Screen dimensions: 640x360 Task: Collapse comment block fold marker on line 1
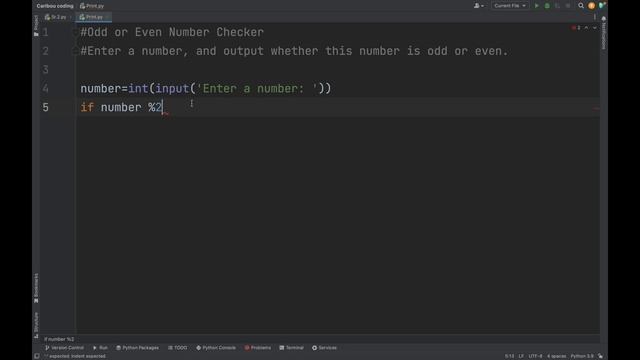pyautogui.click(x=75, y=32)
